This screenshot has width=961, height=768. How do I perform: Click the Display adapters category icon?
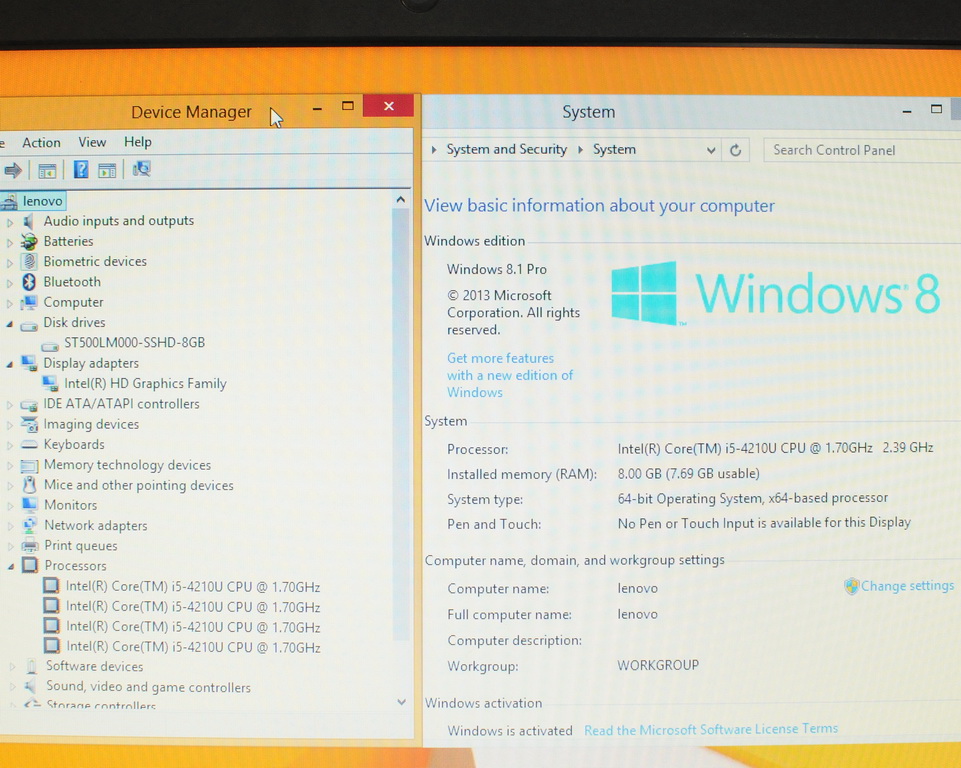coord(29,363)
